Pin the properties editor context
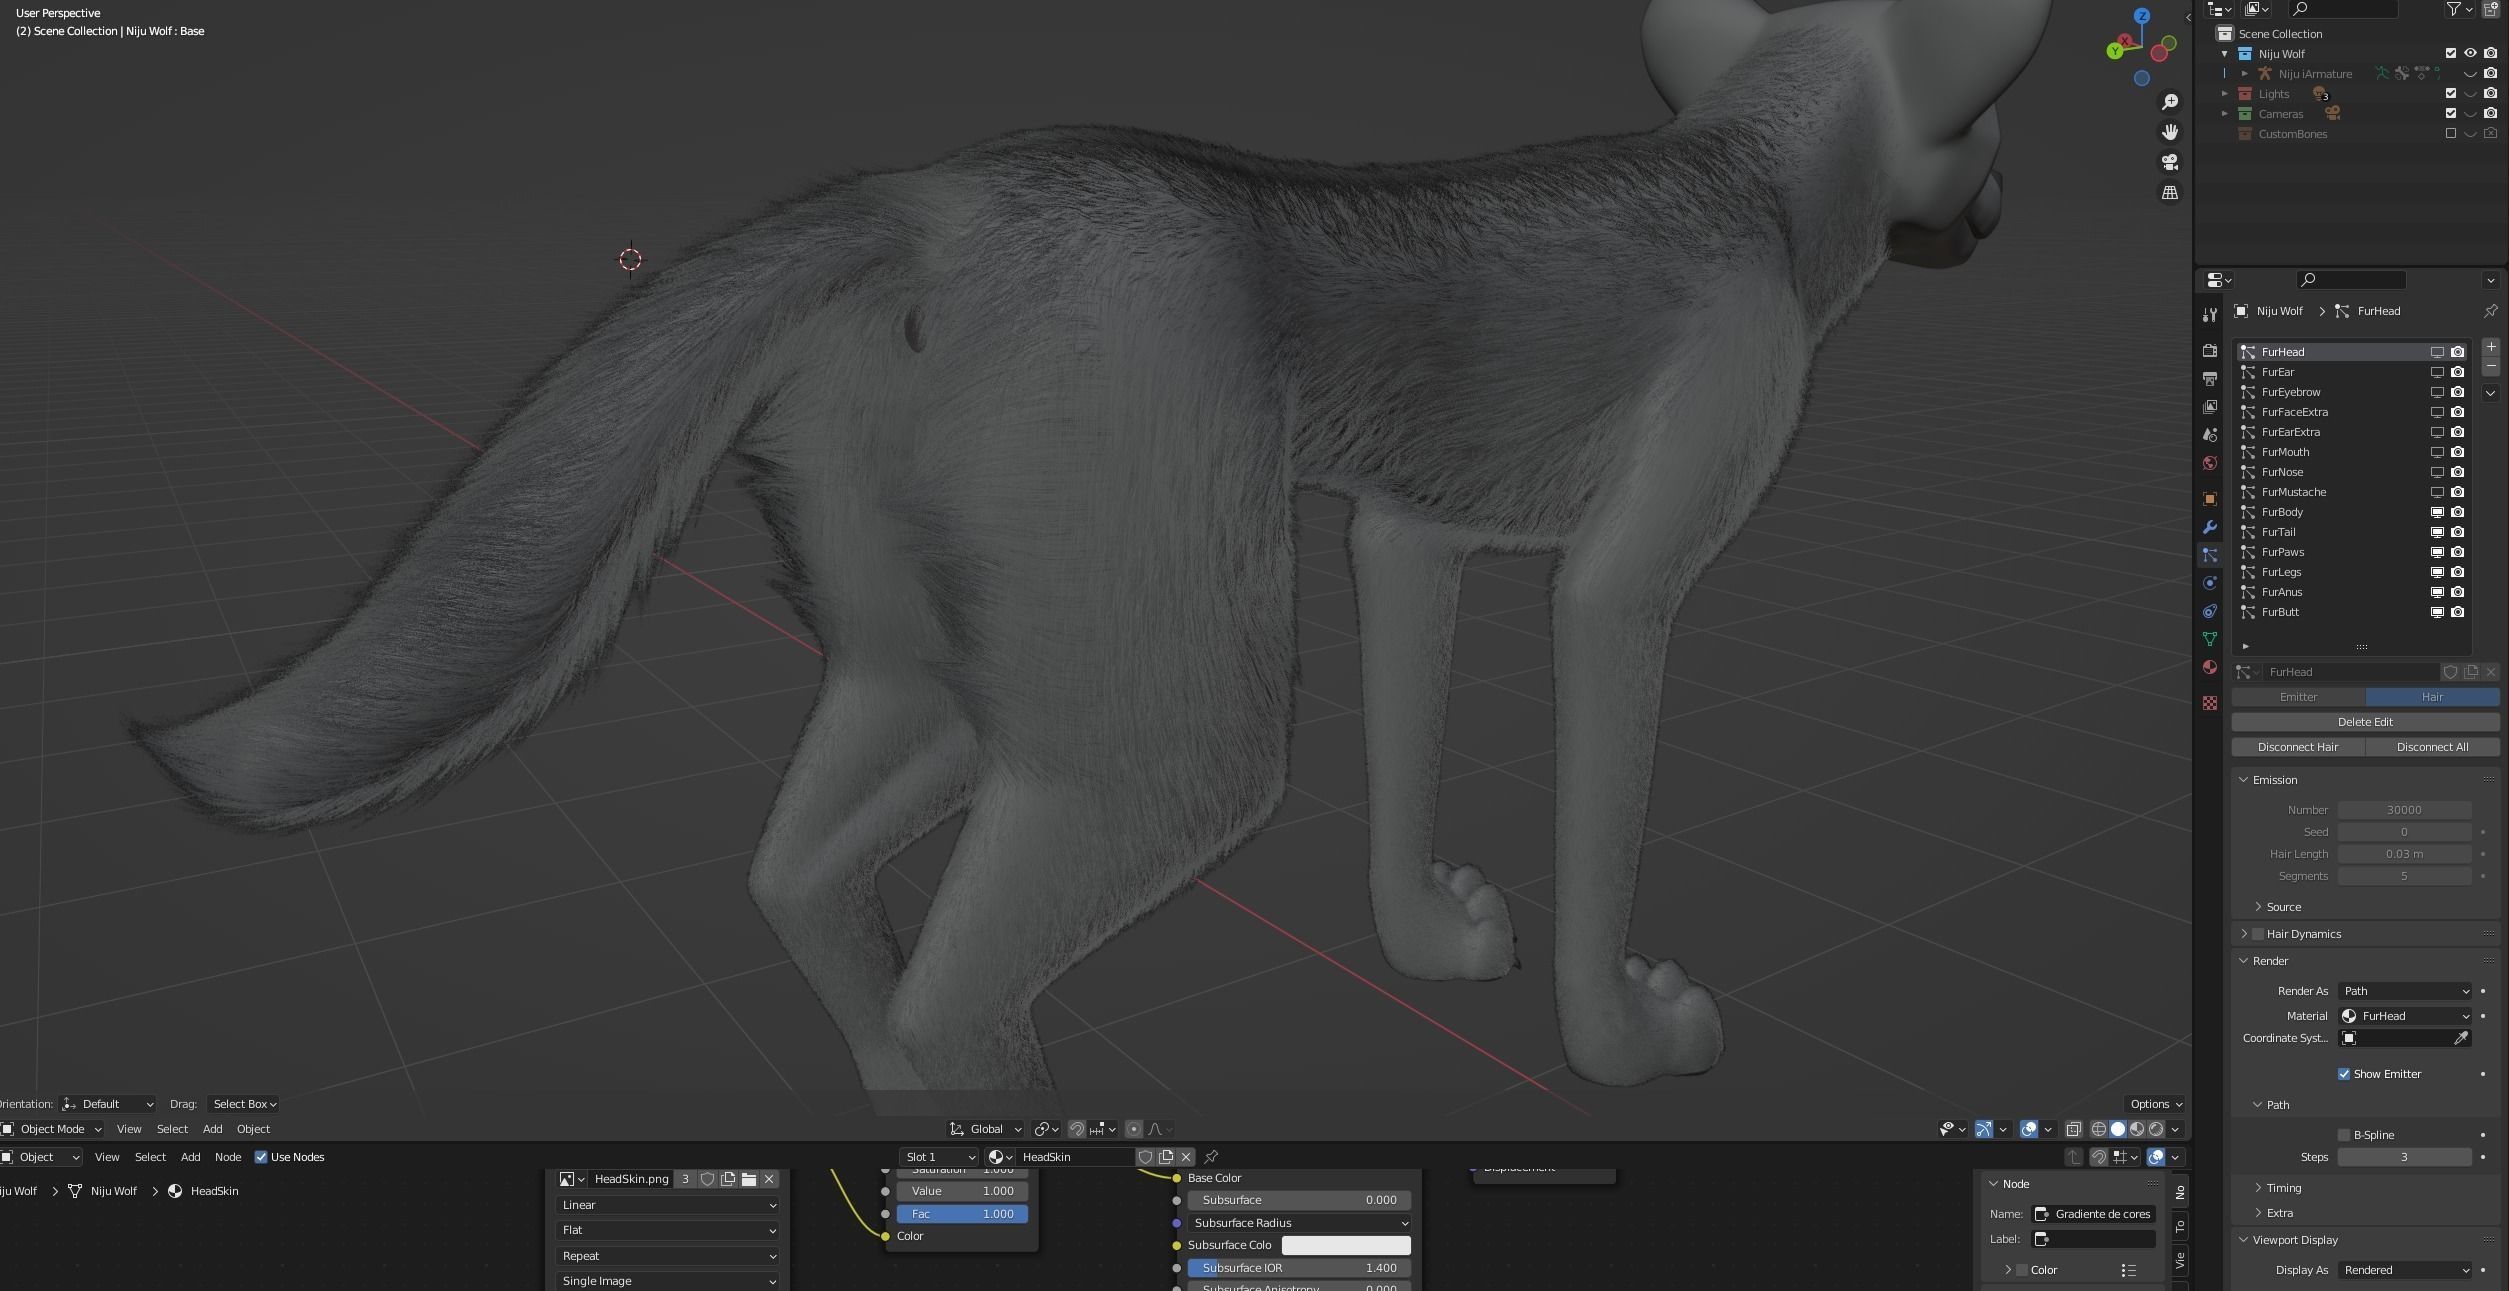This screenshot has height=1291, width=2509. [x=2490, y=311]
